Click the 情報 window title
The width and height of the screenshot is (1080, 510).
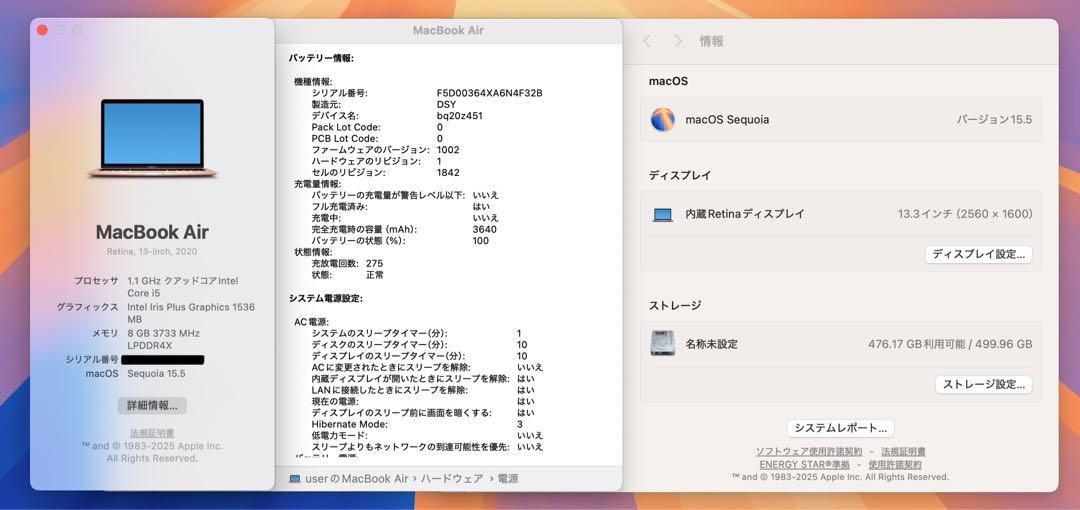point(712,41)
